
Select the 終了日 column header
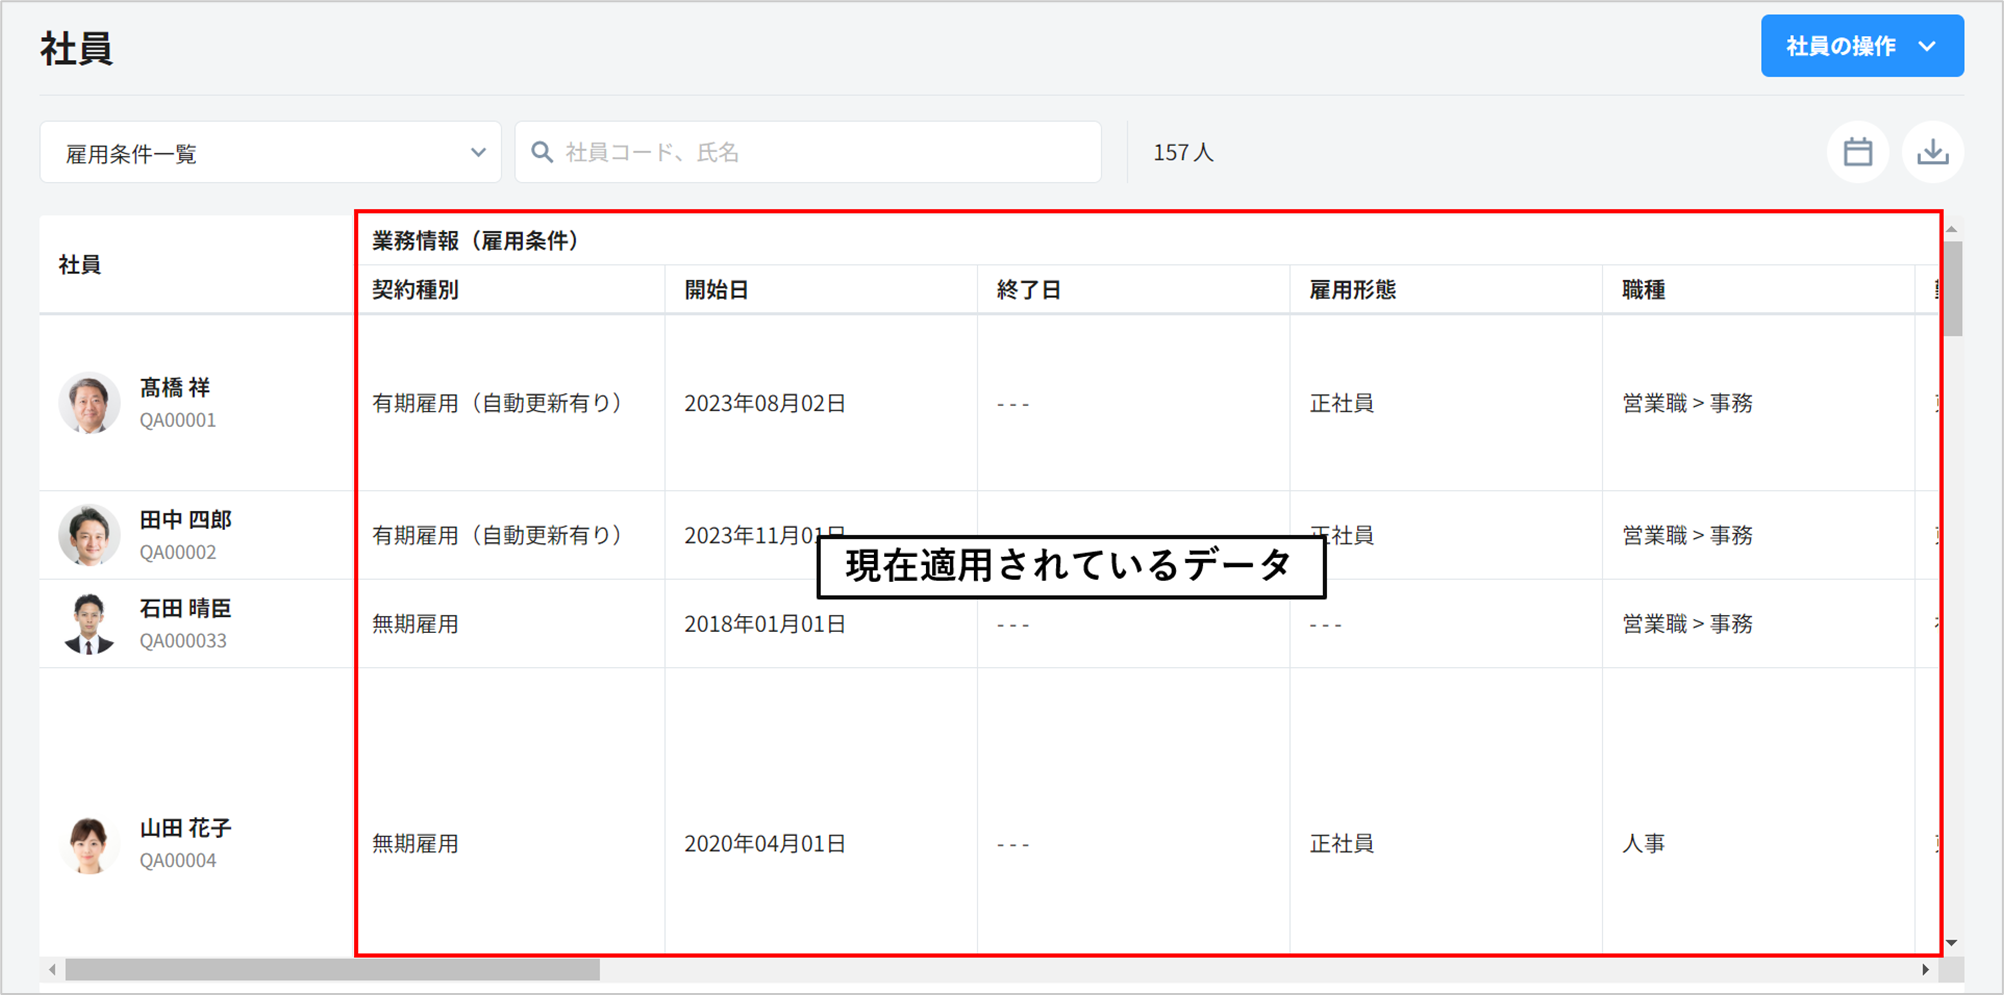coord(1028,290)
